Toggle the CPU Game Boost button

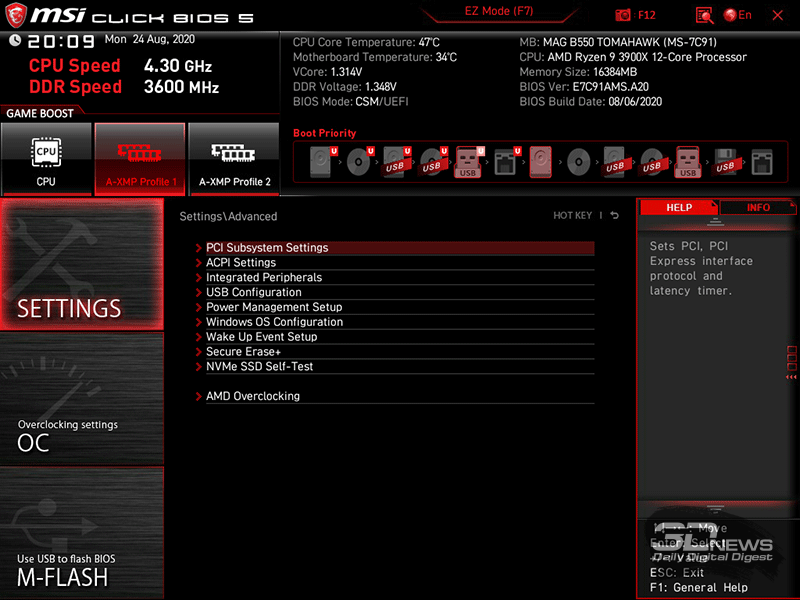click(x=46, y=159)
